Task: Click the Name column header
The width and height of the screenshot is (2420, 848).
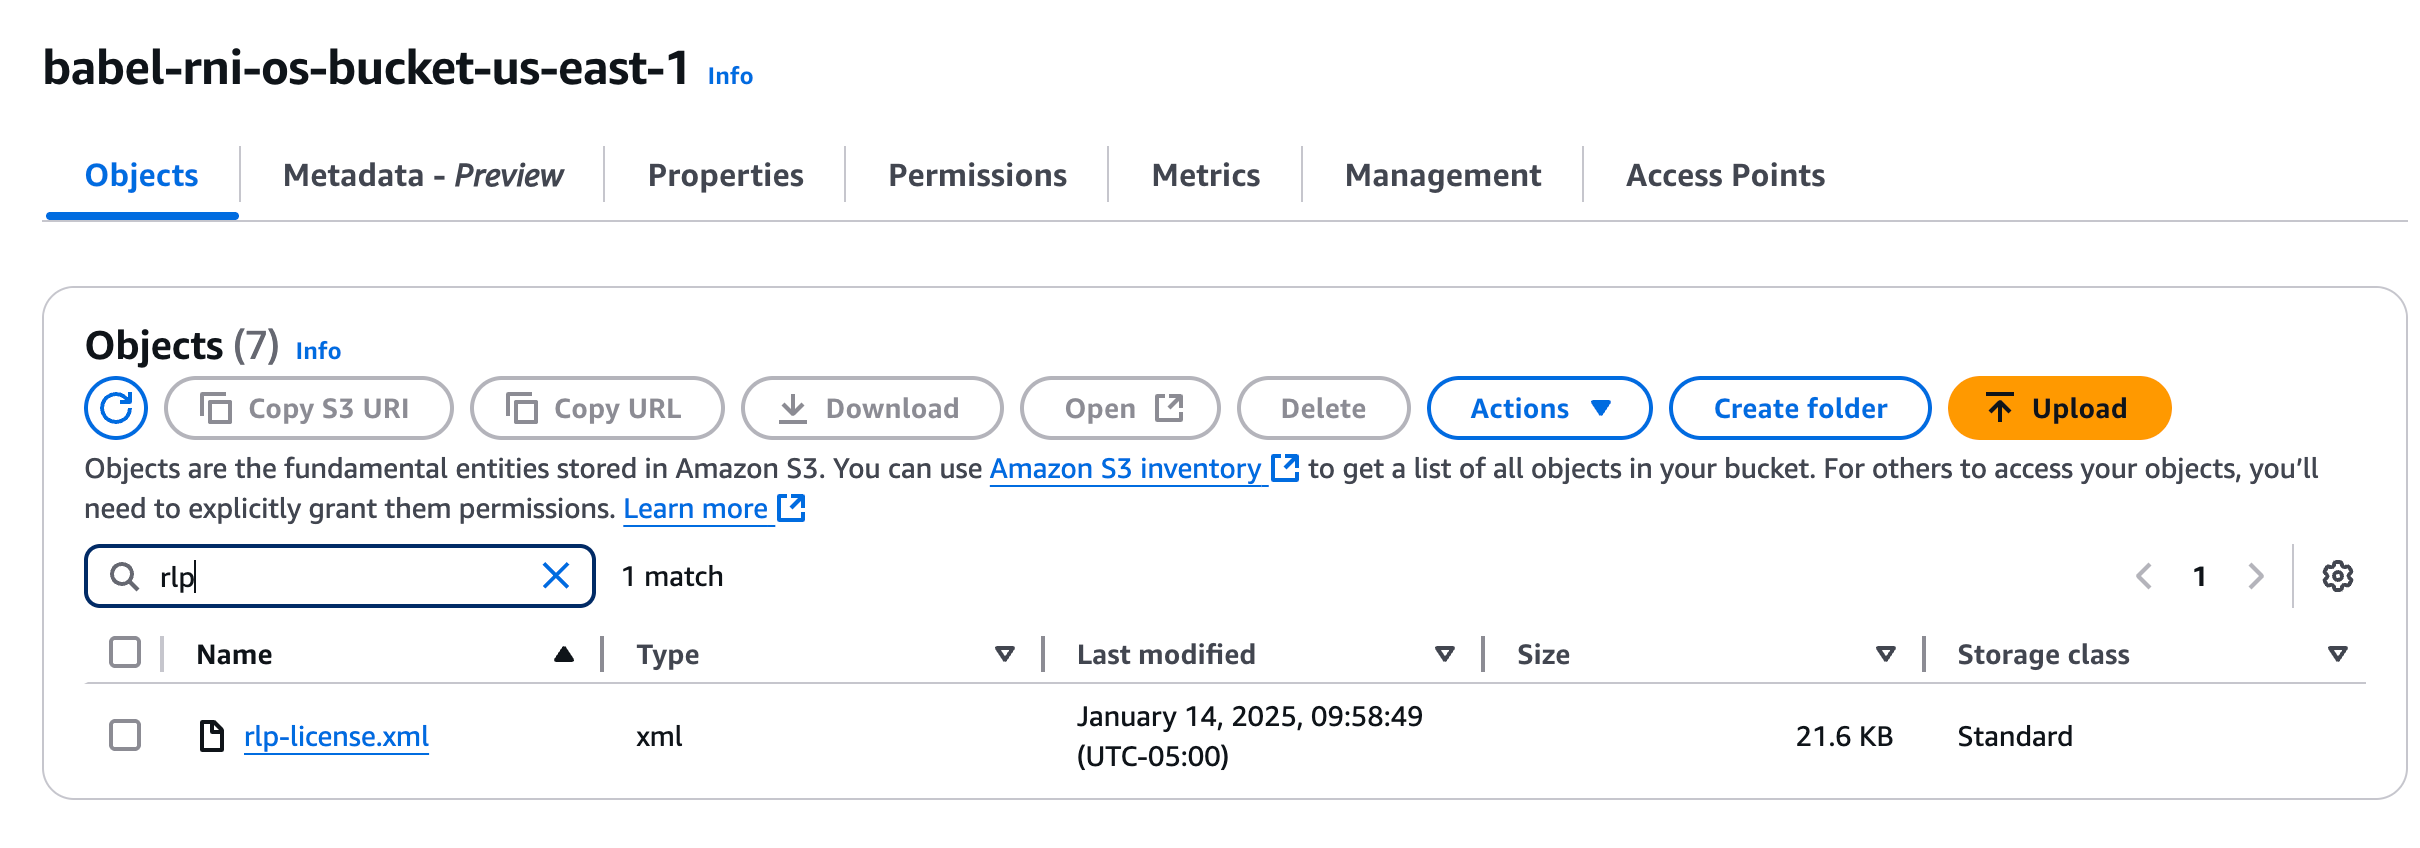Action: coord(234,654)
